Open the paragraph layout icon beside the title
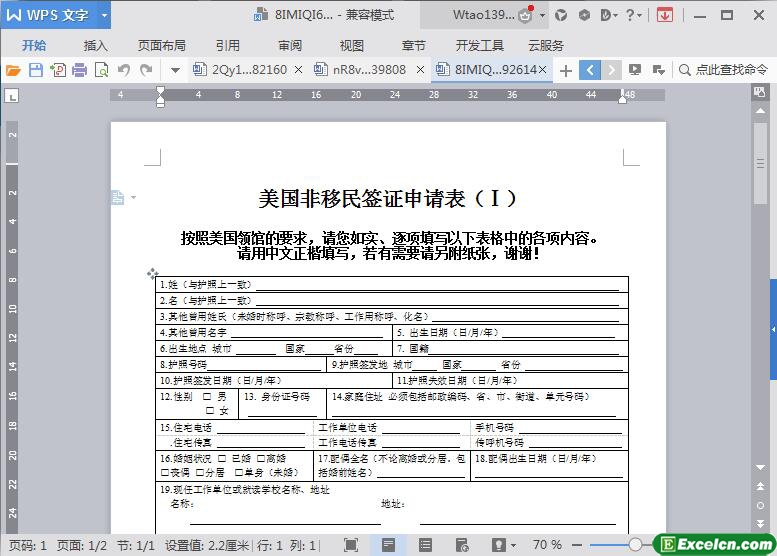The width and height of the screenshot is (777, 556). pyautogui.click(x=118, y=197)
